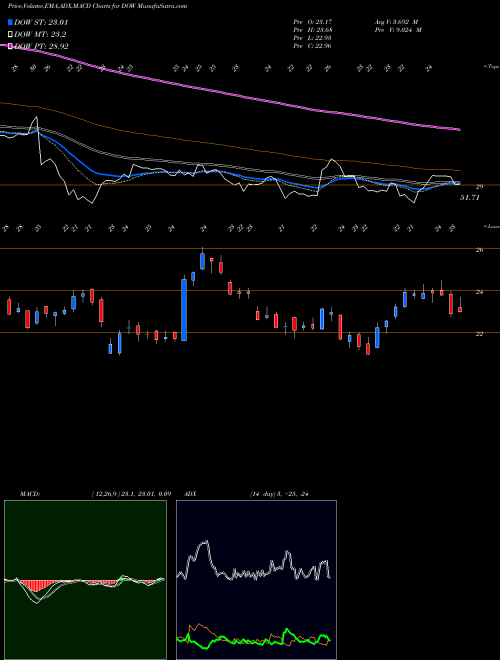This screenshot has width=500, height=660.
Task: Click the green MACD indicator chart panel
Action: point(85,580)
